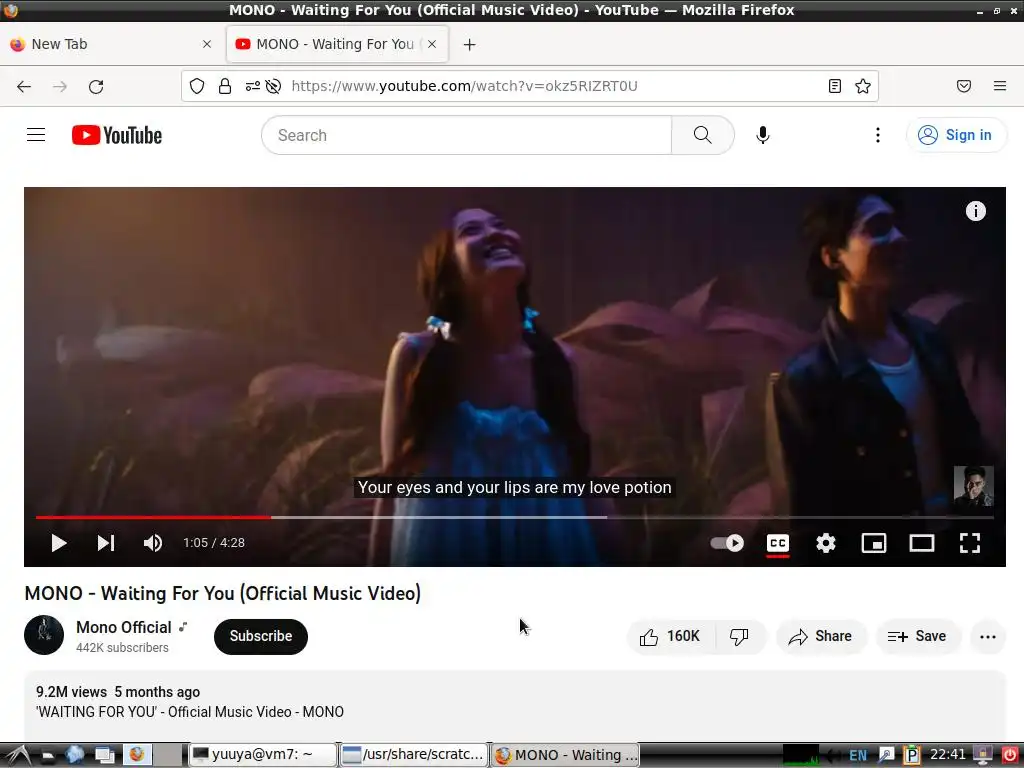
Task: Click the EN keyboard layout indicator
Action: click(x=858, y=755)
